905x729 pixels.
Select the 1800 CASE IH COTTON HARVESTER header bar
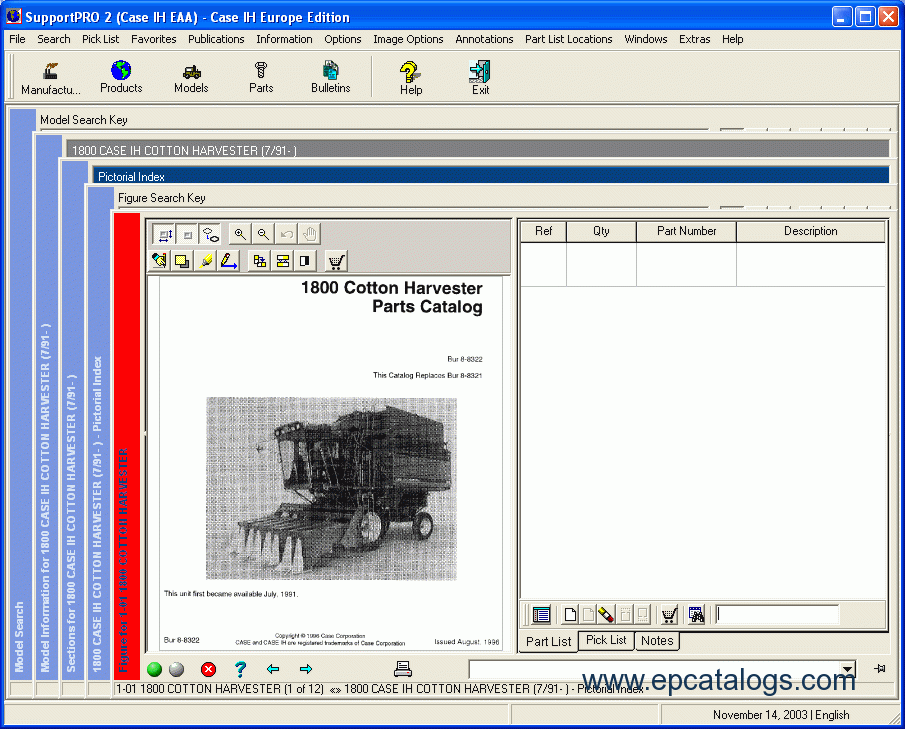[477, 150]
